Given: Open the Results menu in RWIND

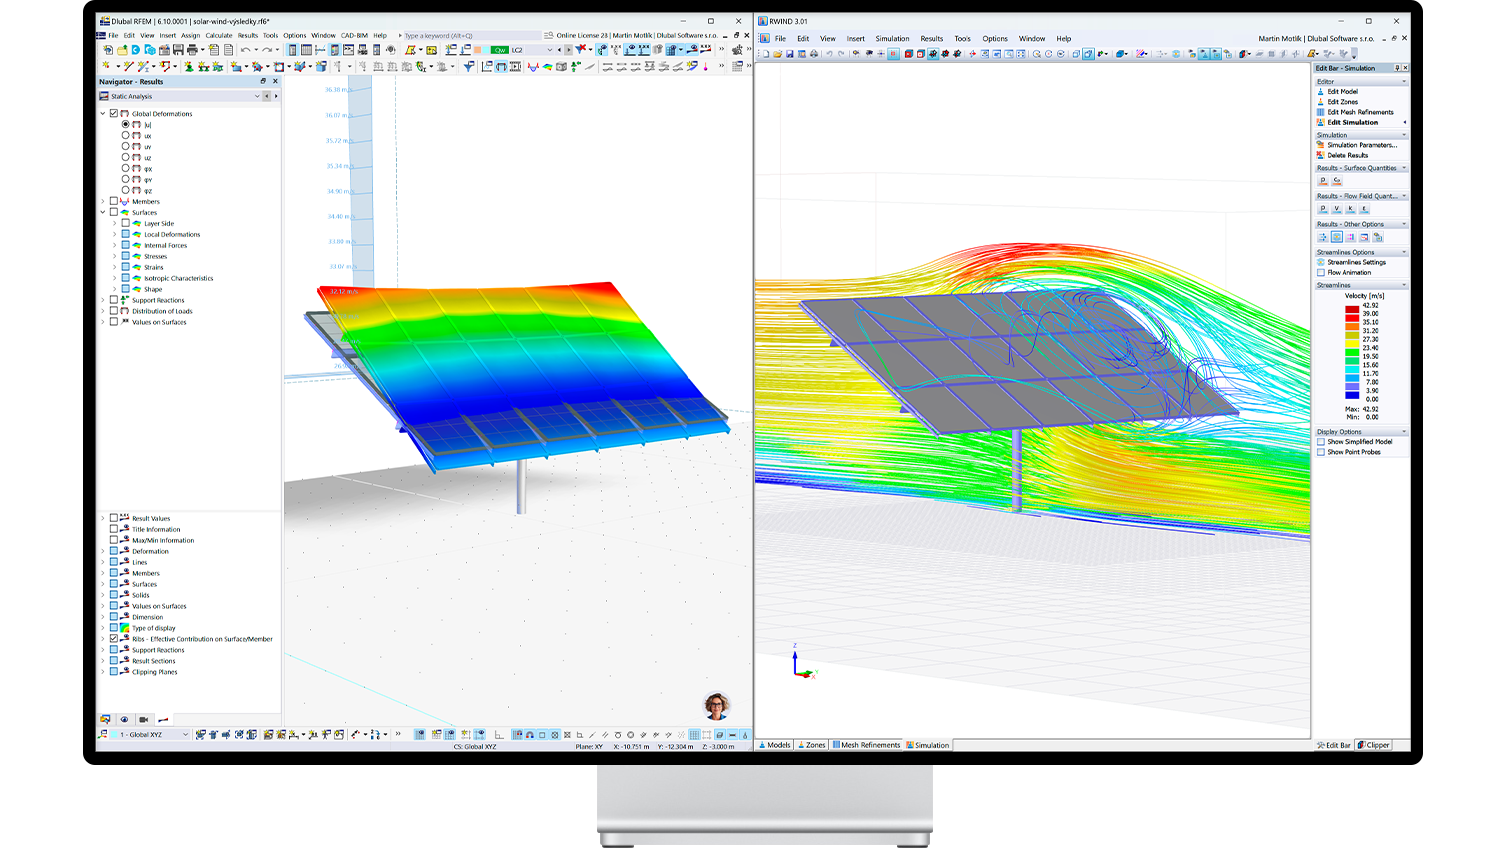Looking at the screenshot, I should coord(932,39).
